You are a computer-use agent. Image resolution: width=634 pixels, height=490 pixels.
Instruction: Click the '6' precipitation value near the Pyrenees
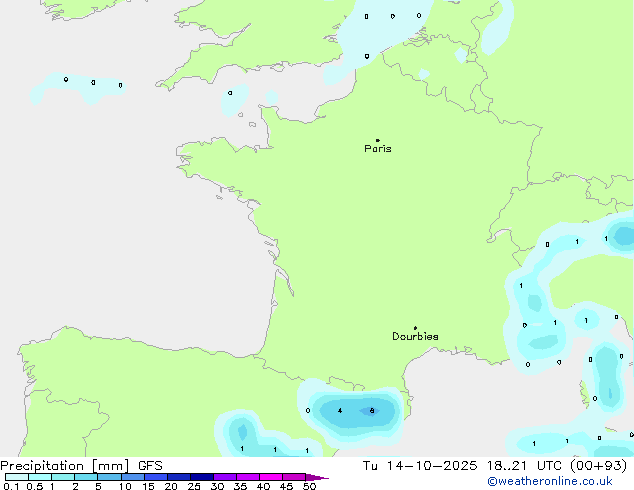(x=372, y=411)
